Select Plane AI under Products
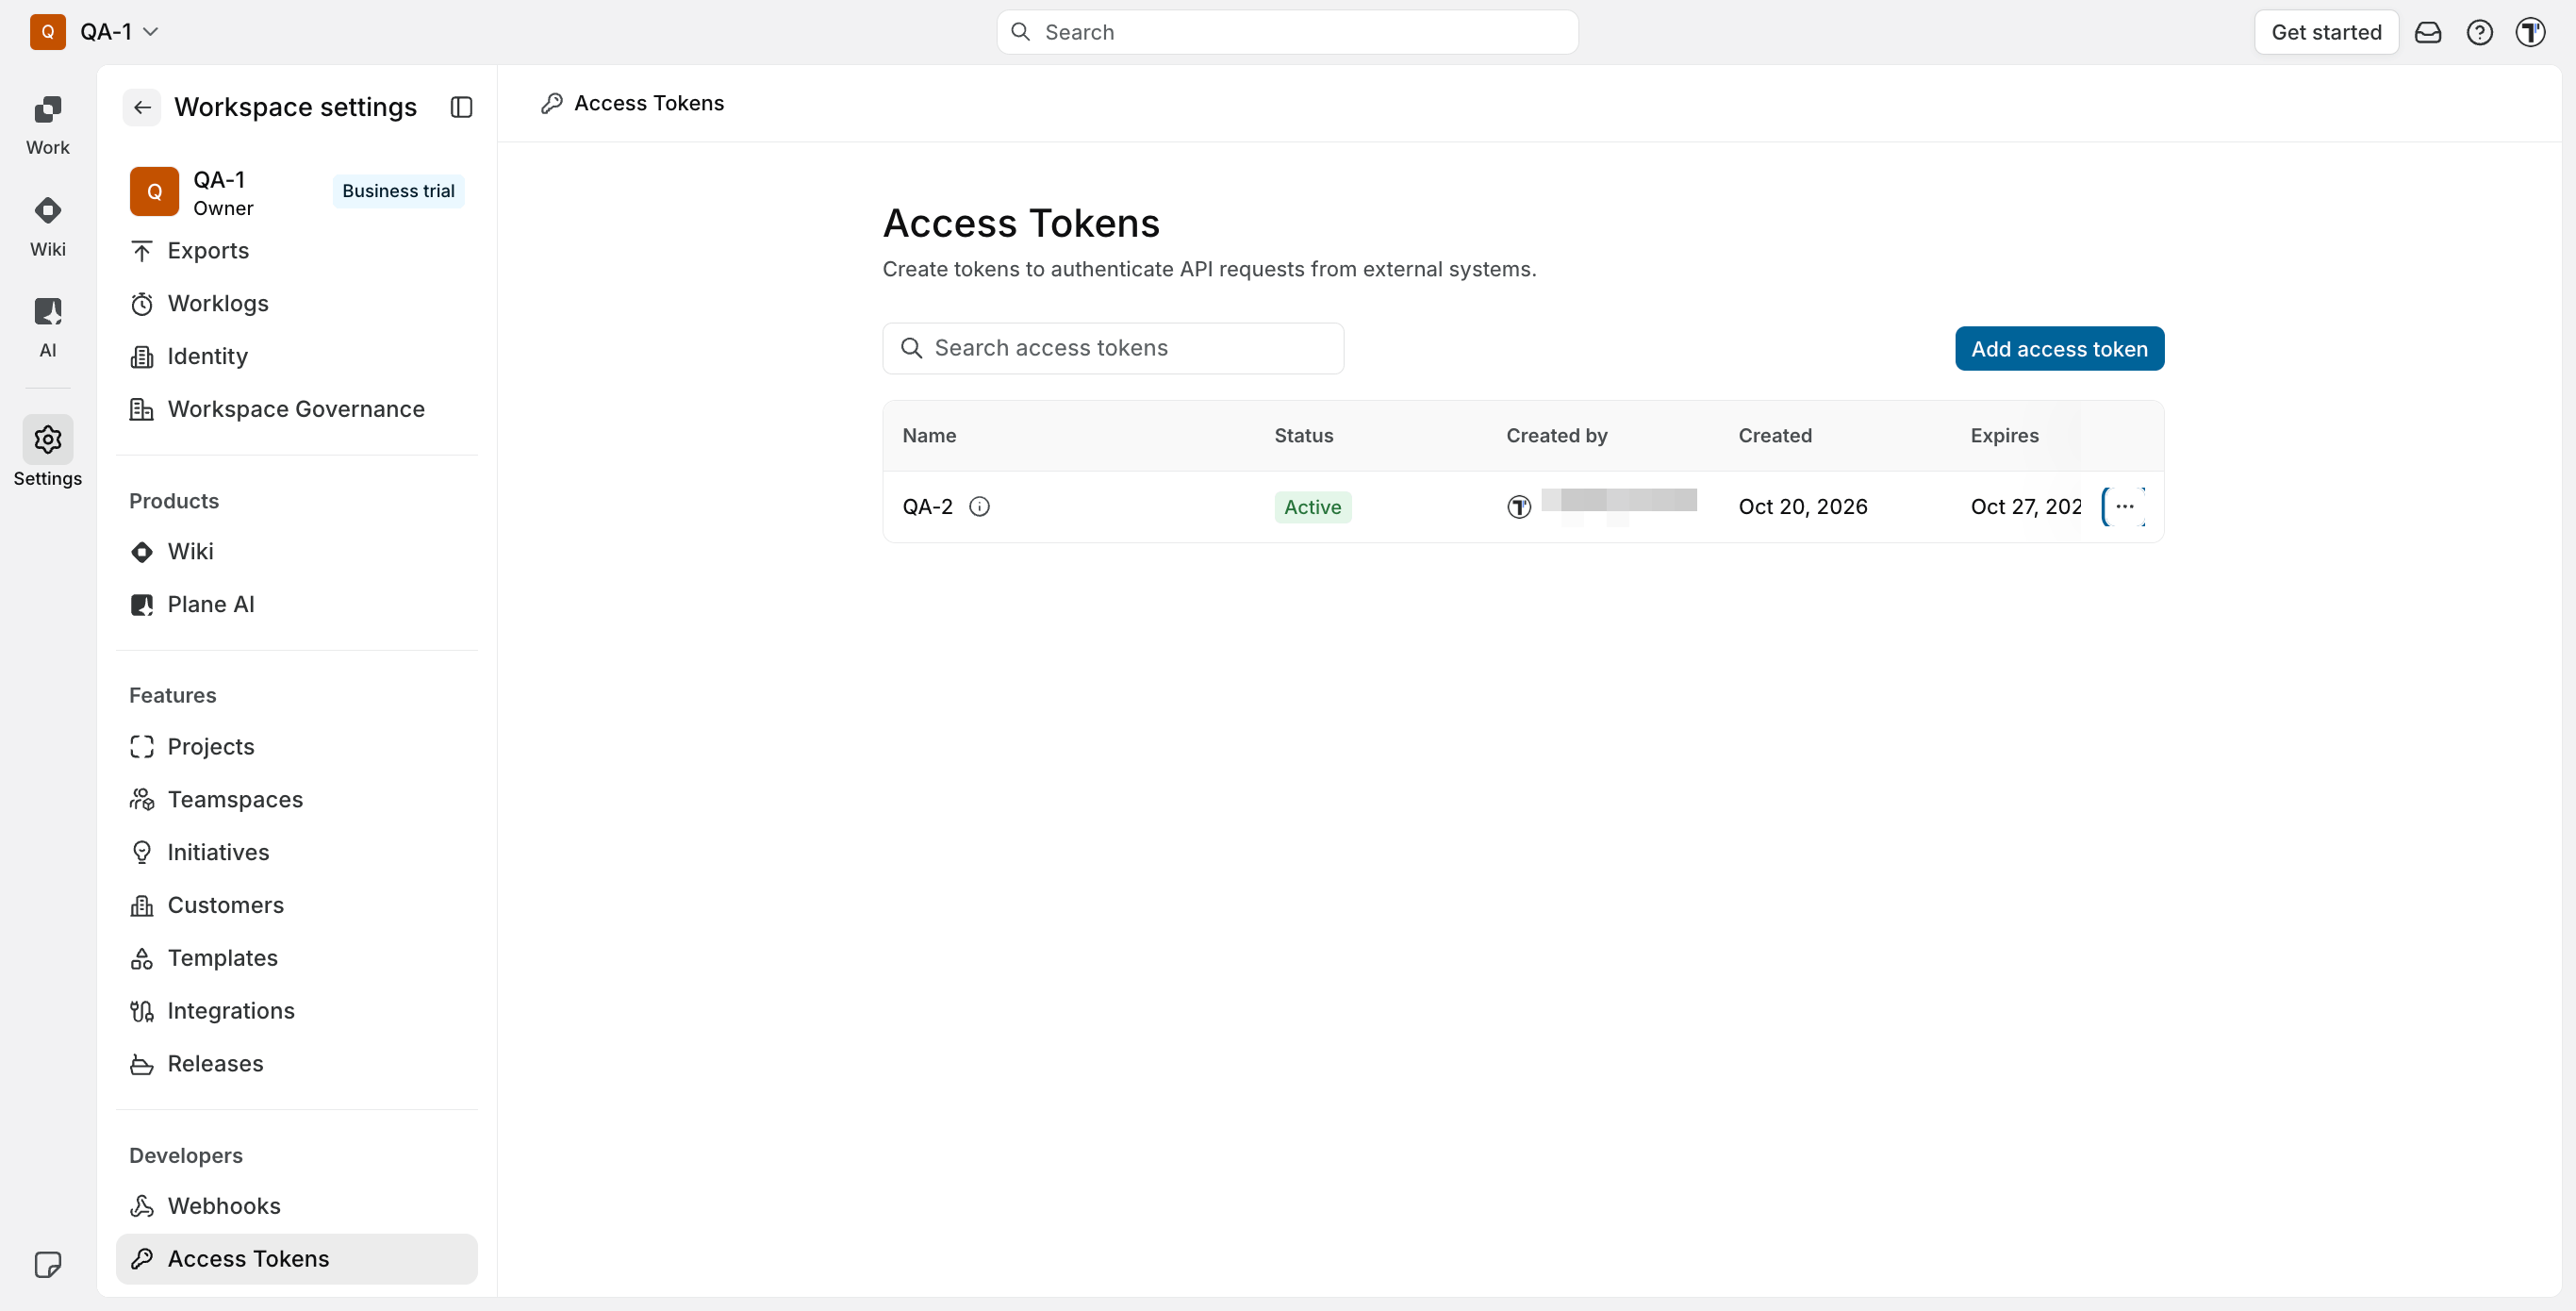 pos(297,604)
